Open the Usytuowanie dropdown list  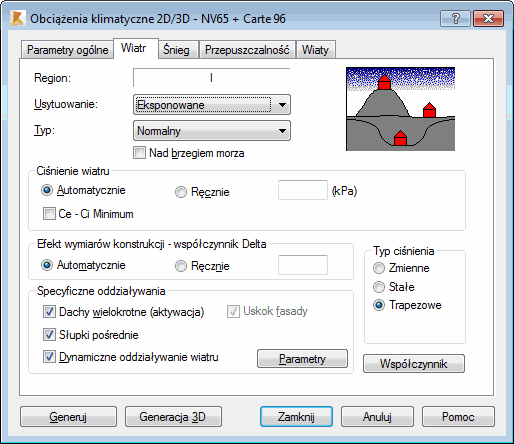[212, 105]
